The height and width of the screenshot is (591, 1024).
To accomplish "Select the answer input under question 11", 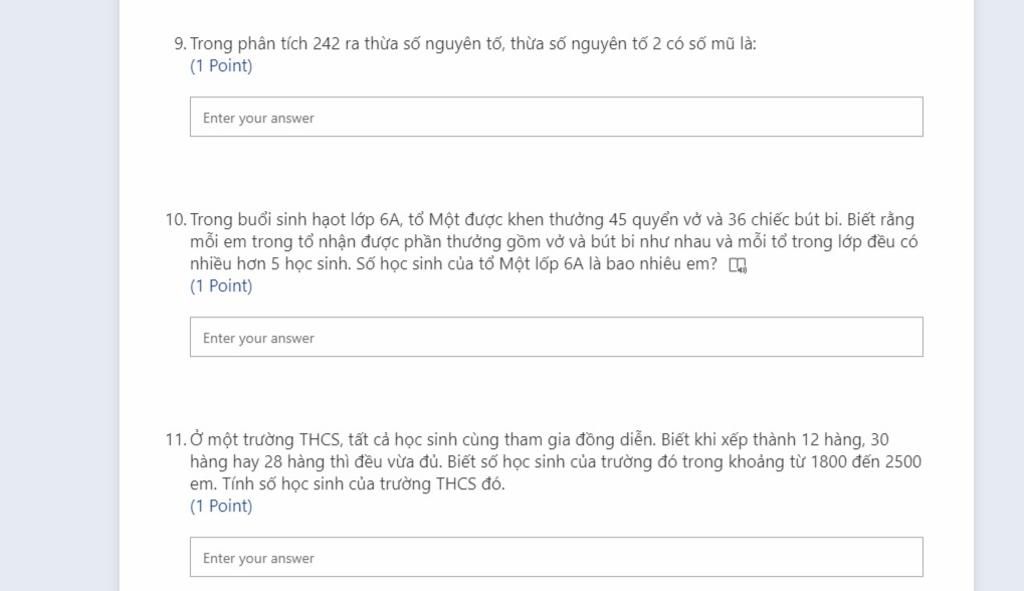I will click(x=556, y=557).
